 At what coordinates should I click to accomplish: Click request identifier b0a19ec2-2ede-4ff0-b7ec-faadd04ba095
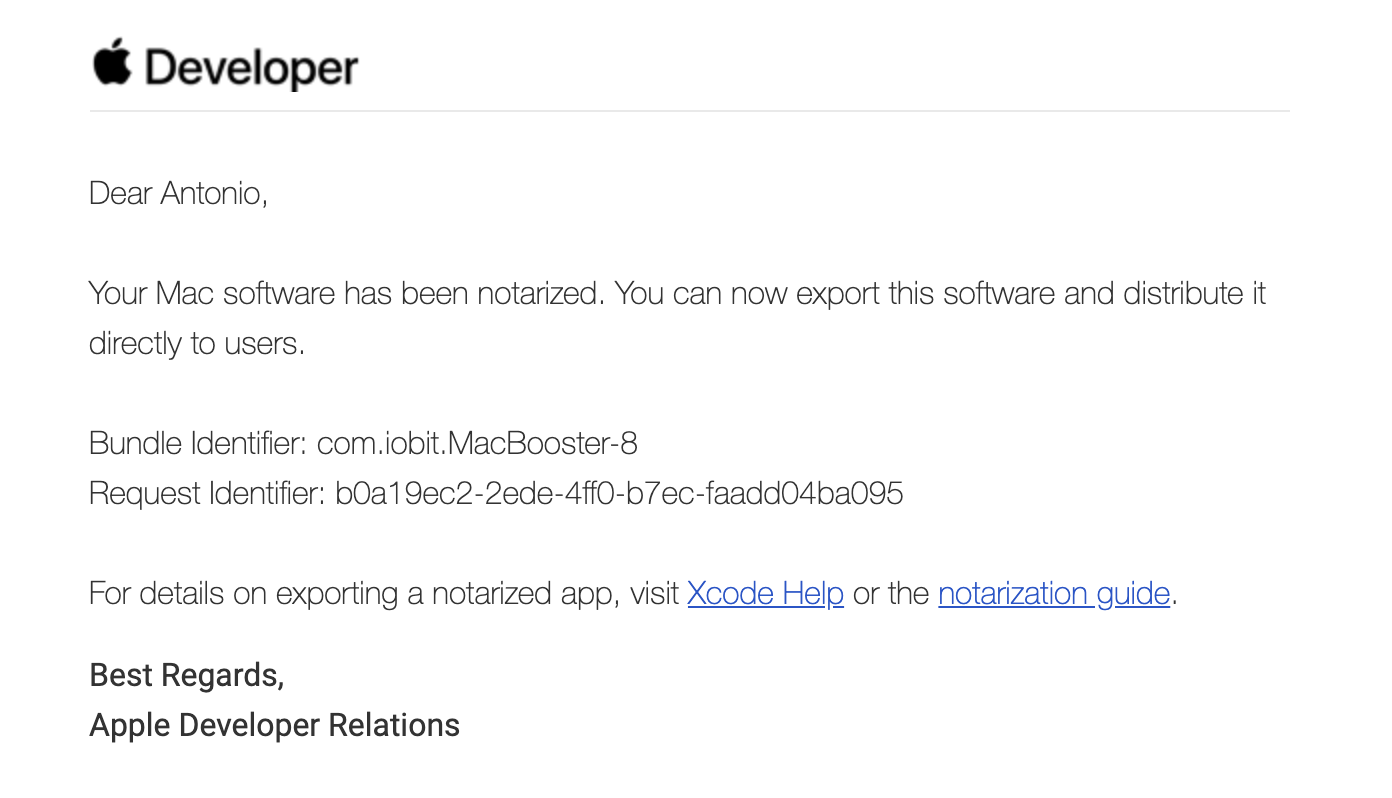619,493
